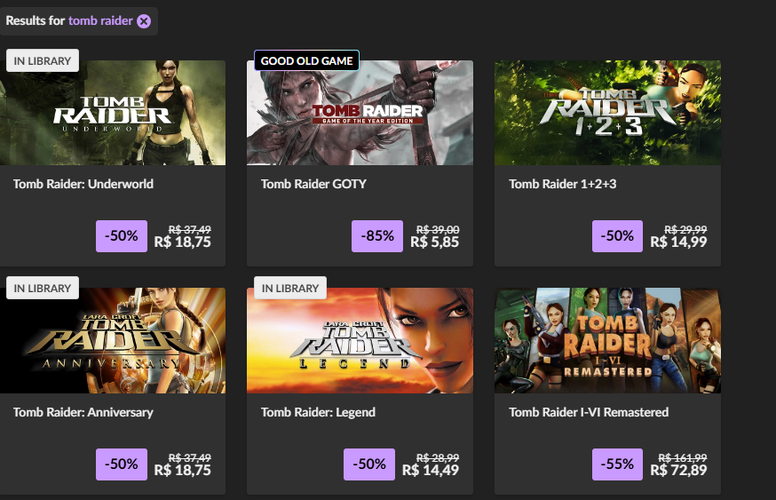Click the tomb raider search term text

click(x=100, y=21)
